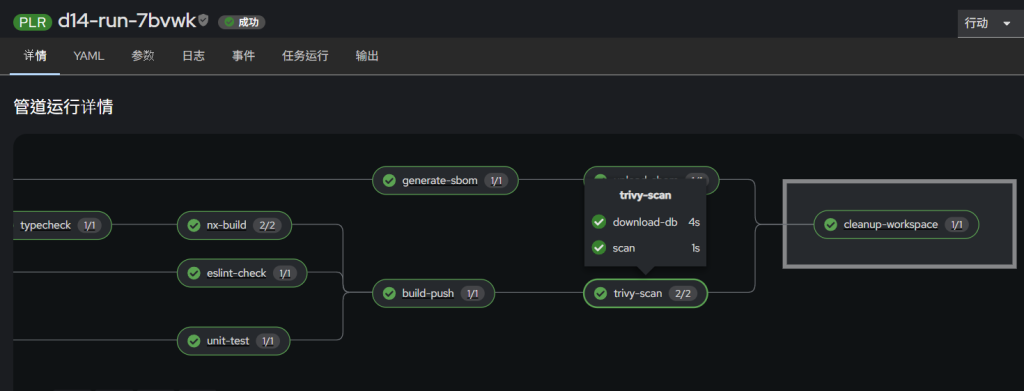Select the build-push task node

click(434, 293)
